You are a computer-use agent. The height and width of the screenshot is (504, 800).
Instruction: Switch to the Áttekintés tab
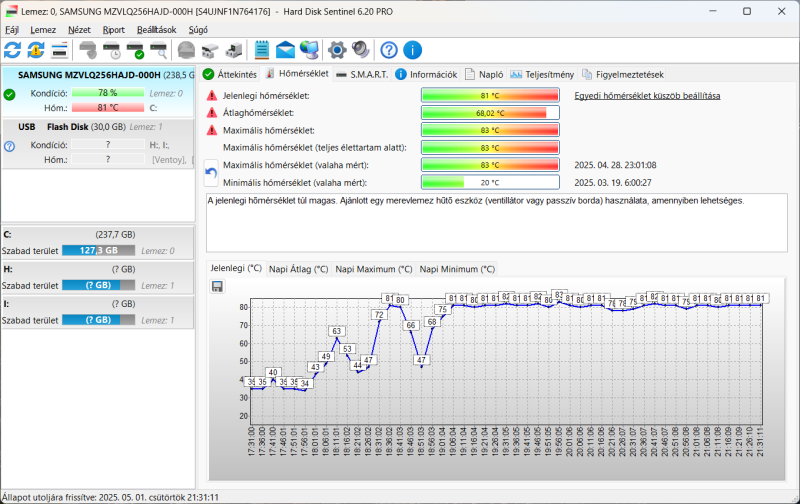coord(230,74)
